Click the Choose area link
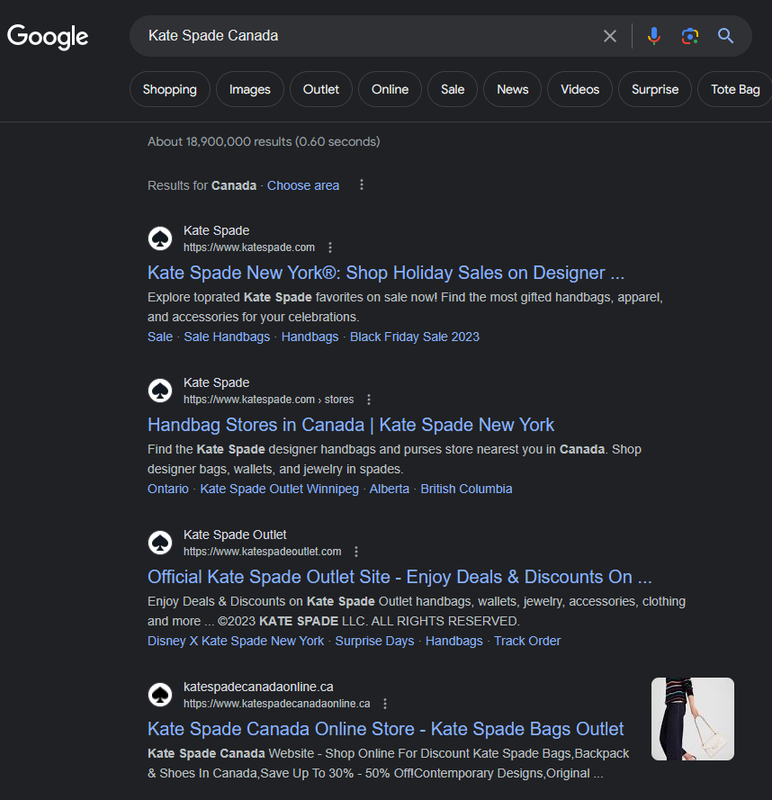The image size is (772, 800). pyautogui.click(x=303, y=185)
